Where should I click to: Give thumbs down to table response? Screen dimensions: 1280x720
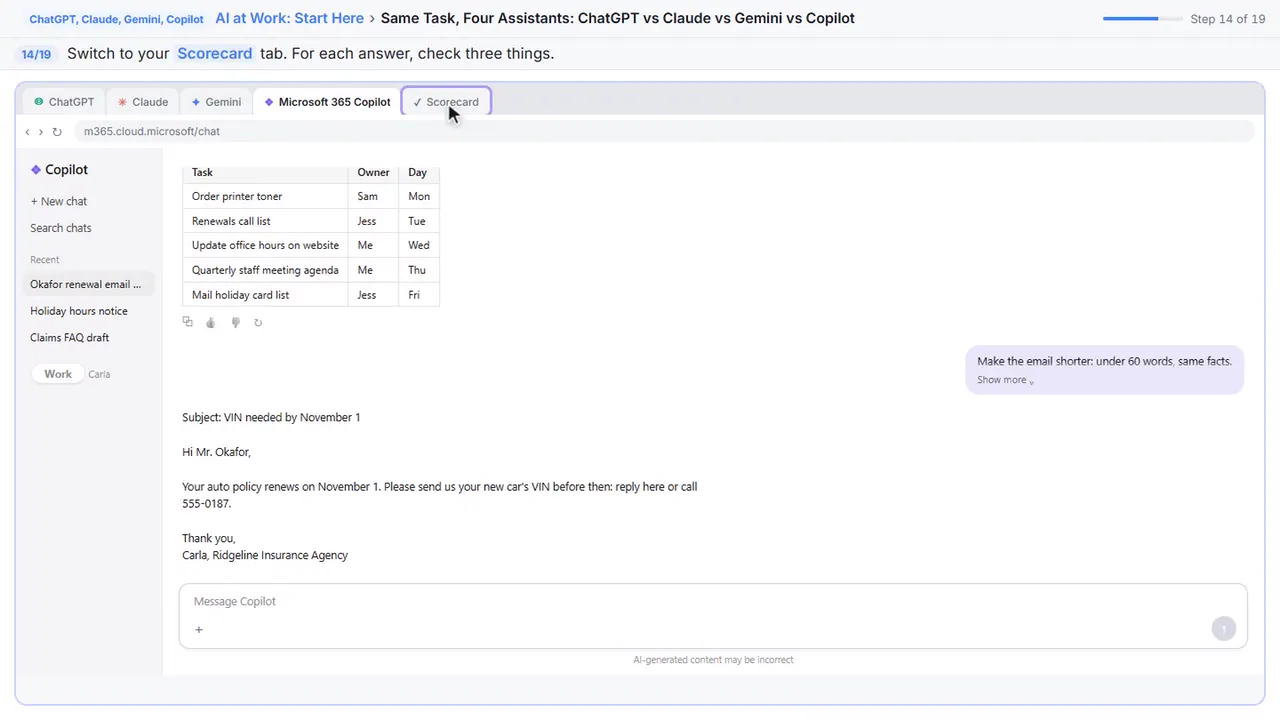[x=235, y=322]
